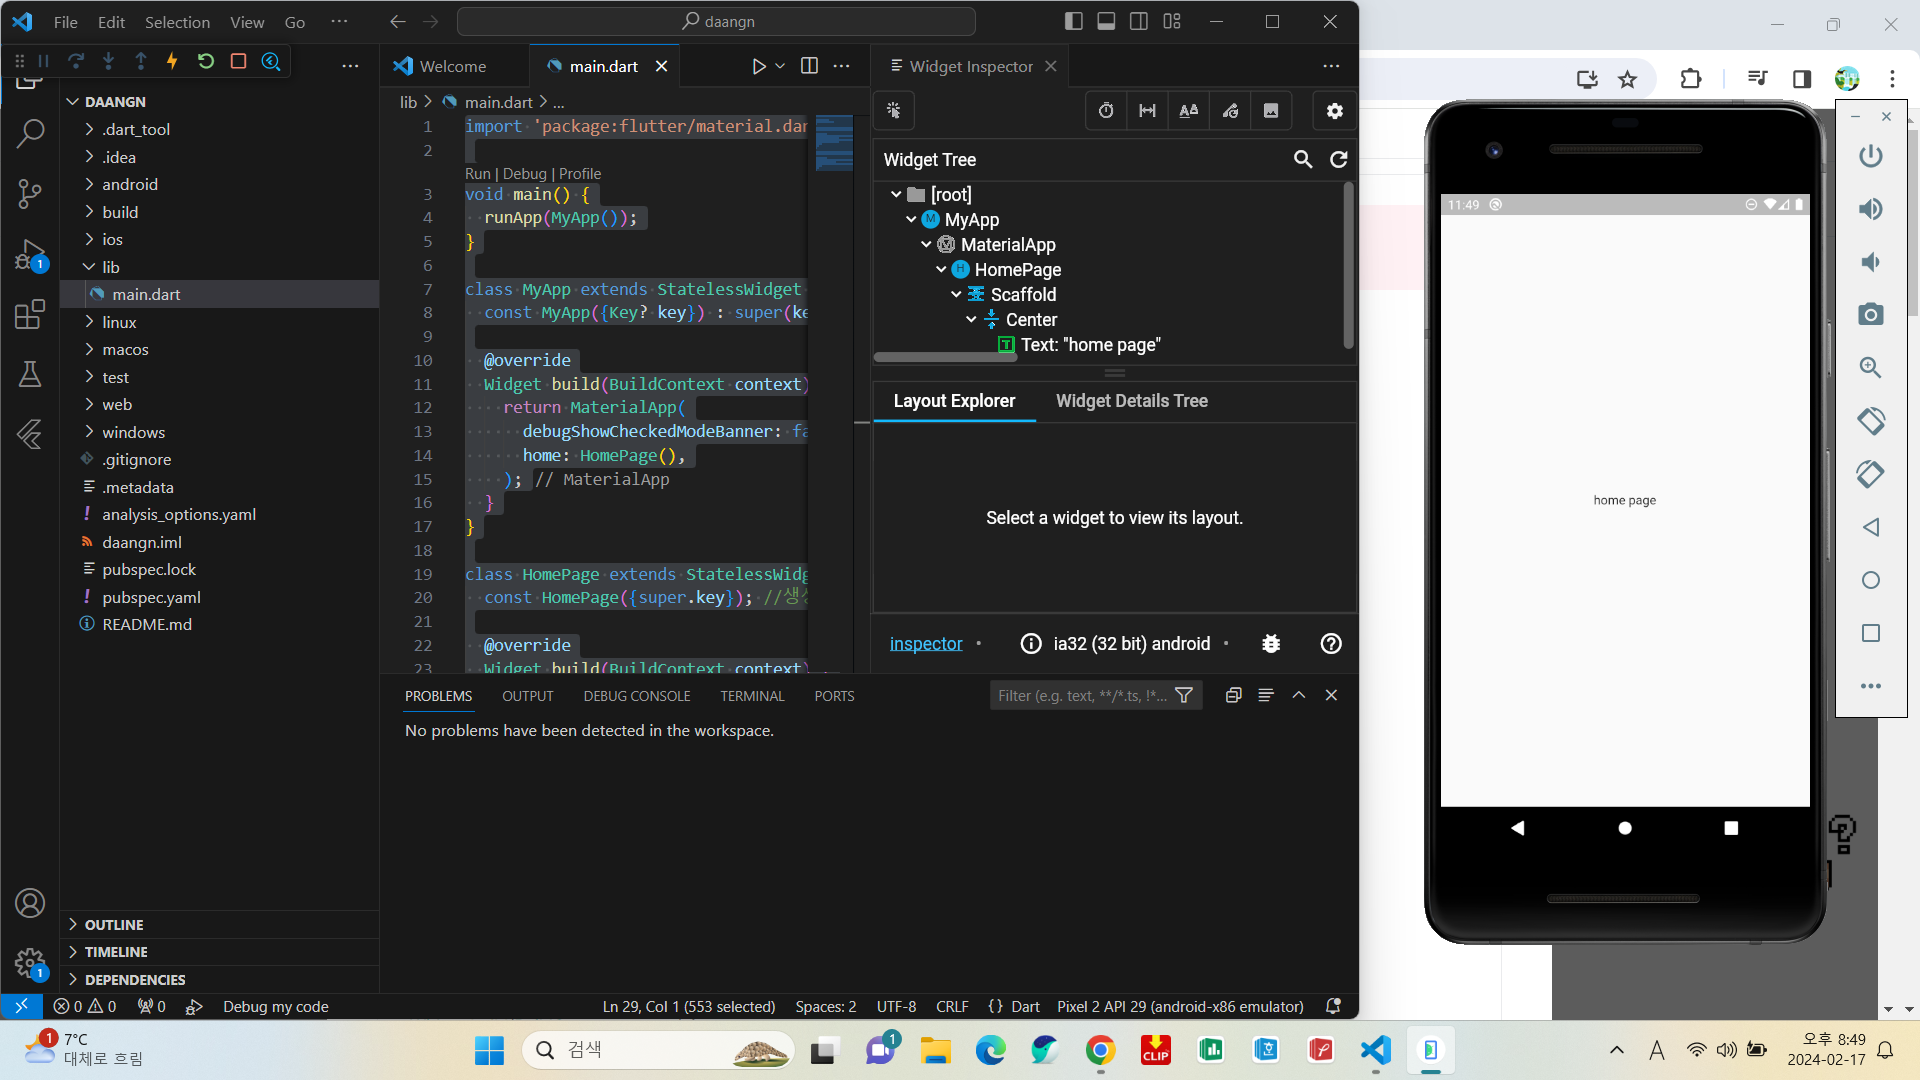Image resolution: width=1920 pixels, height=1080 pixels.
Task: Toggle the Primary Side Bar layout
Action: [1074, 21]
